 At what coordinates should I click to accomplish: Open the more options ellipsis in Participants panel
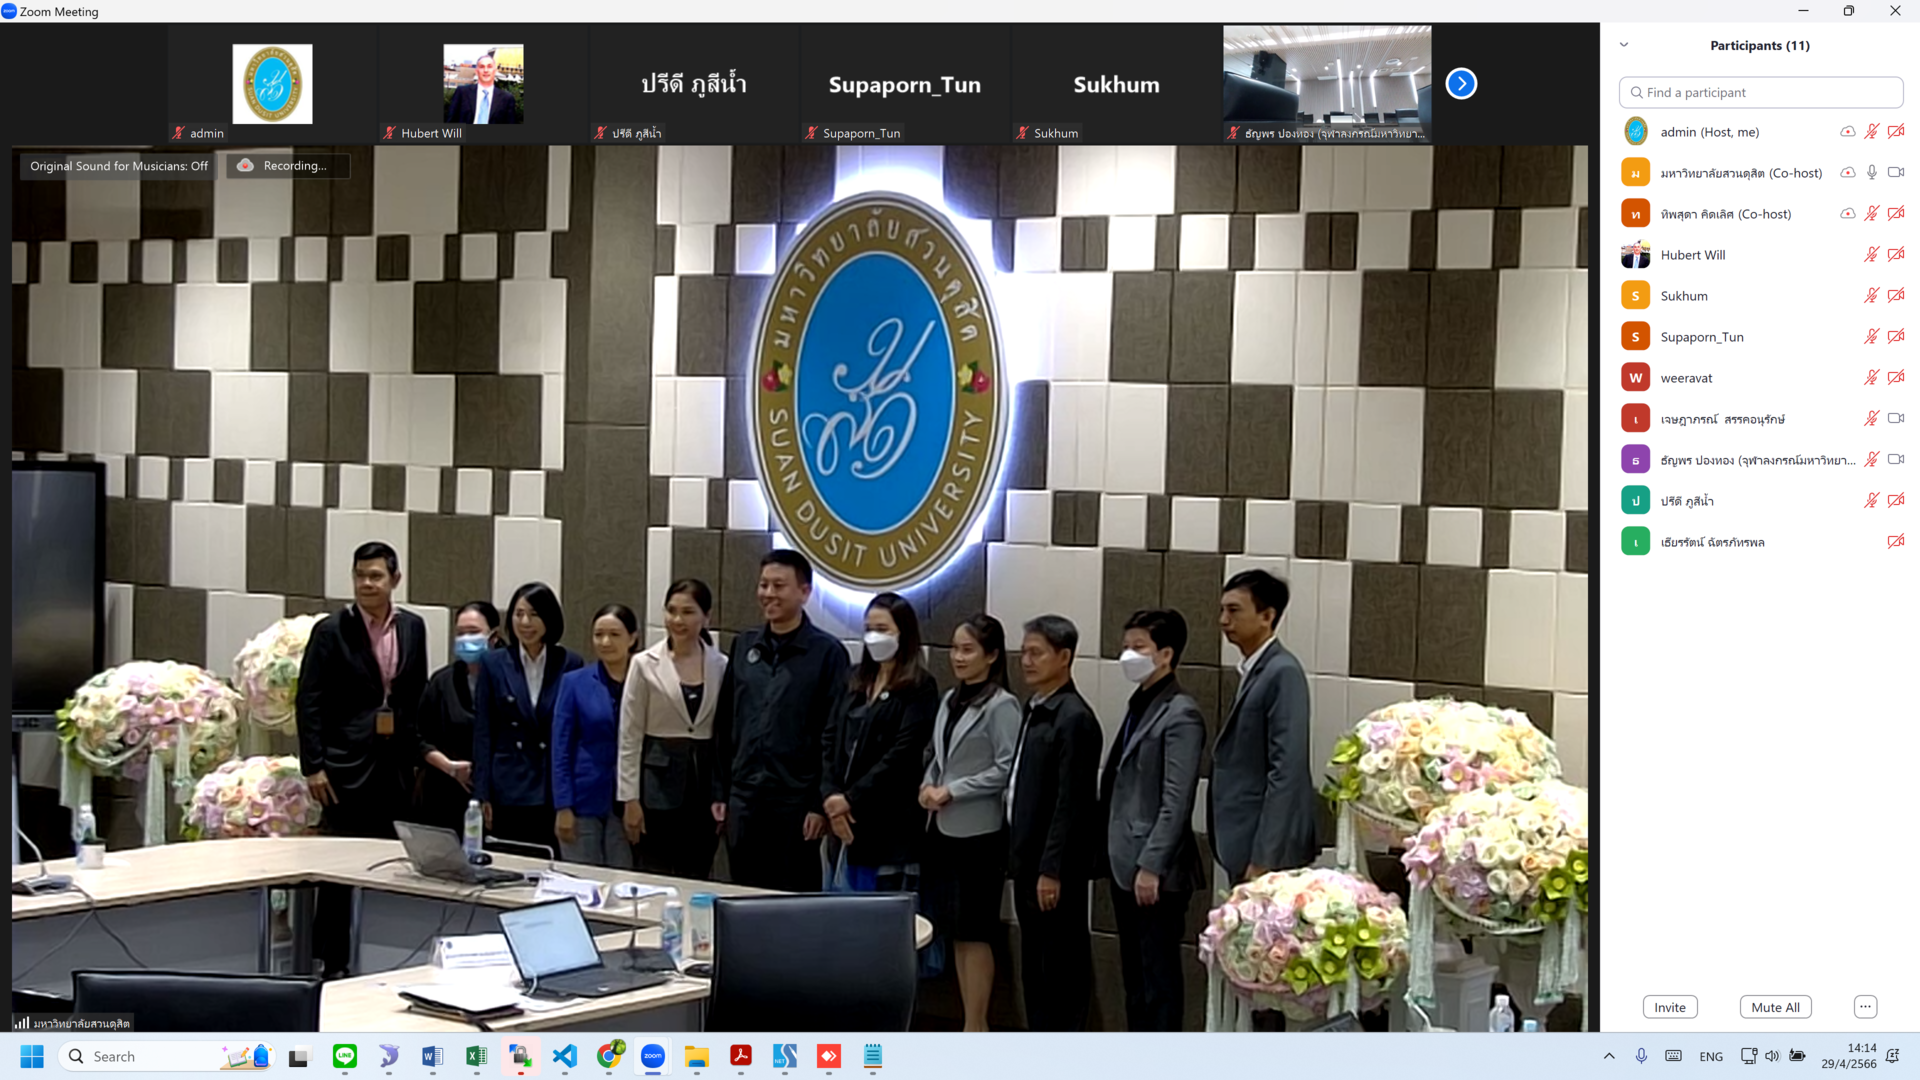pyautogui.click(x=1865, y=1007)
